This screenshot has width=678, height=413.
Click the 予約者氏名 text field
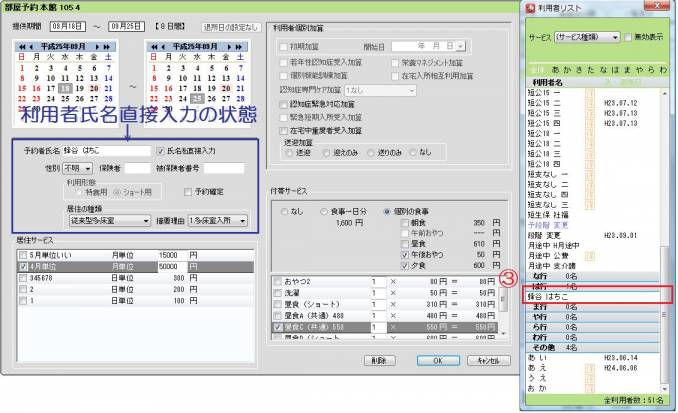[x=106, y=150]
